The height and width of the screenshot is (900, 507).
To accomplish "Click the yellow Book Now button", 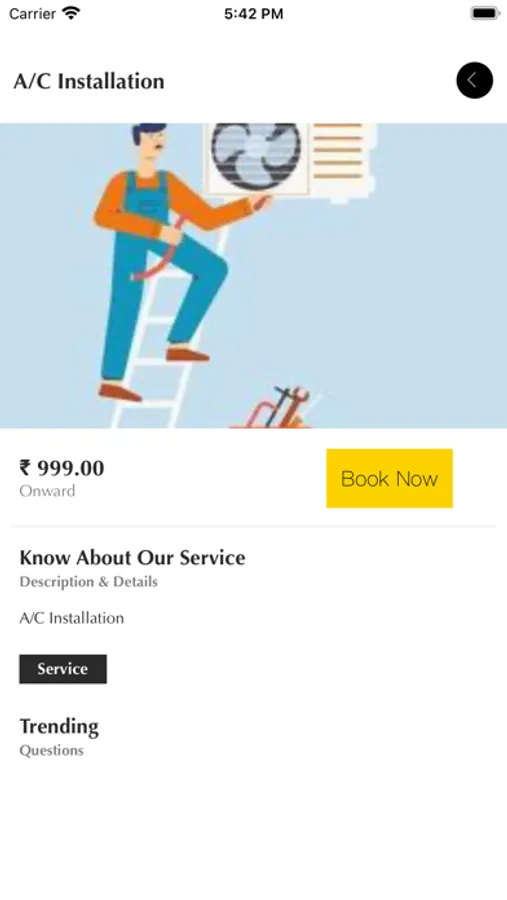I will pyautogui.click(x=389, y=478).
